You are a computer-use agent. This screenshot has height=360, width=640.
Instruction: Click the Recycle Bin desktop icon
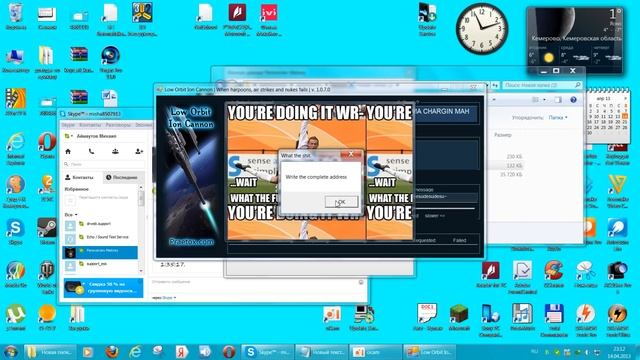click(16, 17)
